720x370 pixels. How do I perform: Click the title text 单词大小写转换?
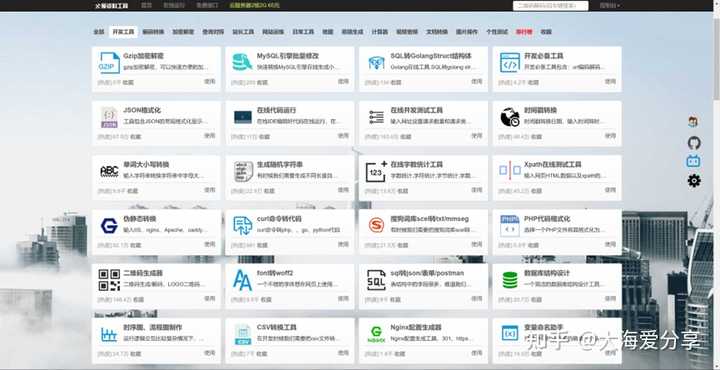146,164
